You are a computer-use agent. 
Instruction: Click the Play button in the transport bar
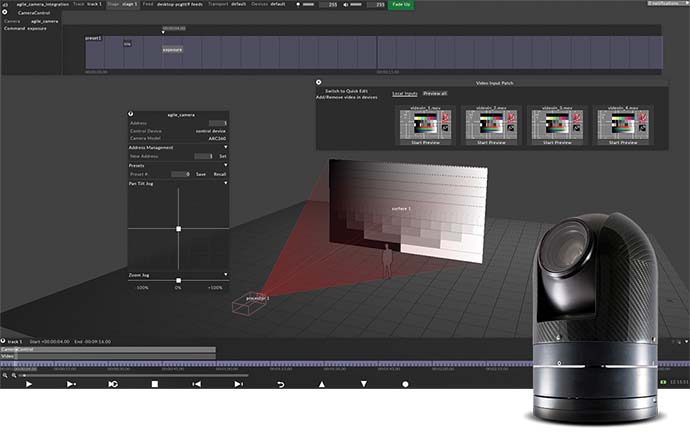pyautogui.click(x=29, y=384)
